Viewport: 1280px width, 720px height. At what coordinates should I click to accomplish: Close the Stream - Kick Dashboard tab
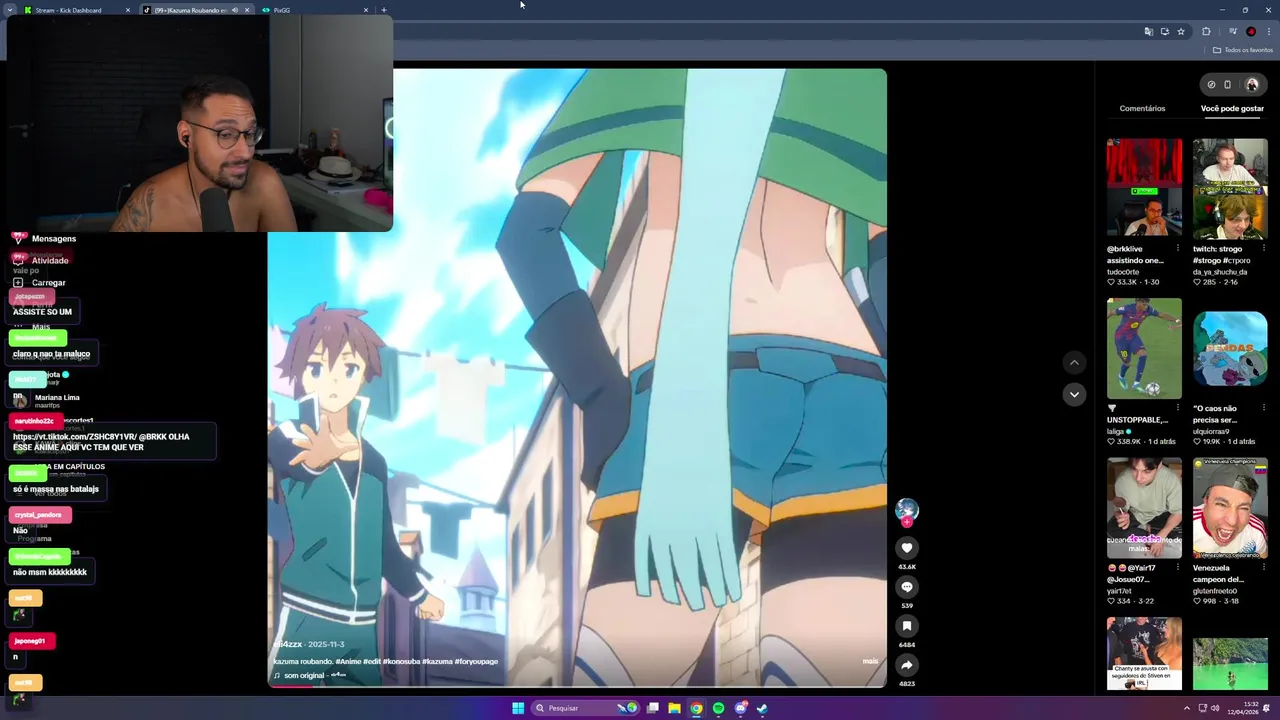pos(128,10)
